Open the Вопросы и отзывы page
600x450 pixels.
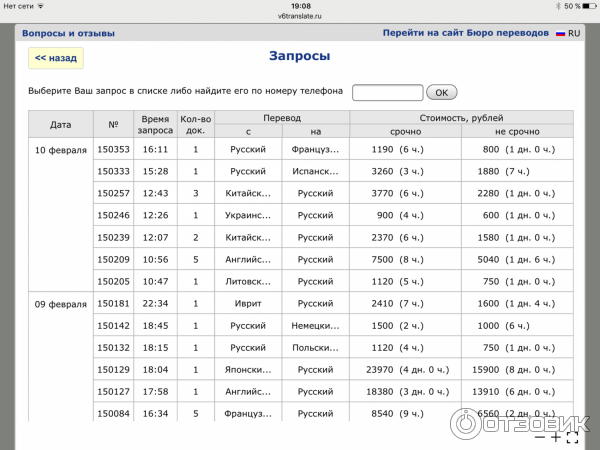click(68, 34)
